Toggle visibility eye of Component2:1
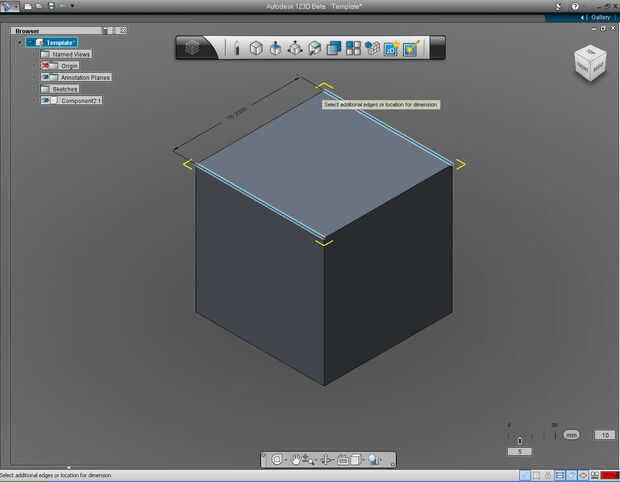Image resolution: width=620 pixels, height=482 pixels. click(x=45, y=100)
